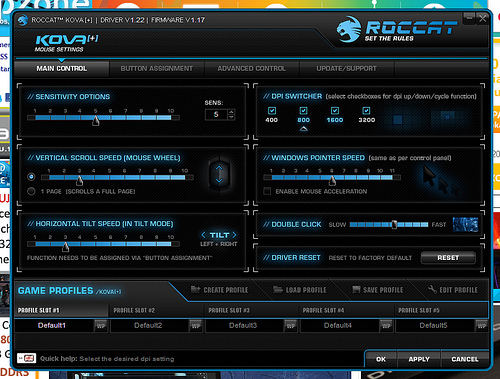Image resolution: width=500 pixels, height=379 pixels.
Task: Click Edit Profile
Action: 453,290
